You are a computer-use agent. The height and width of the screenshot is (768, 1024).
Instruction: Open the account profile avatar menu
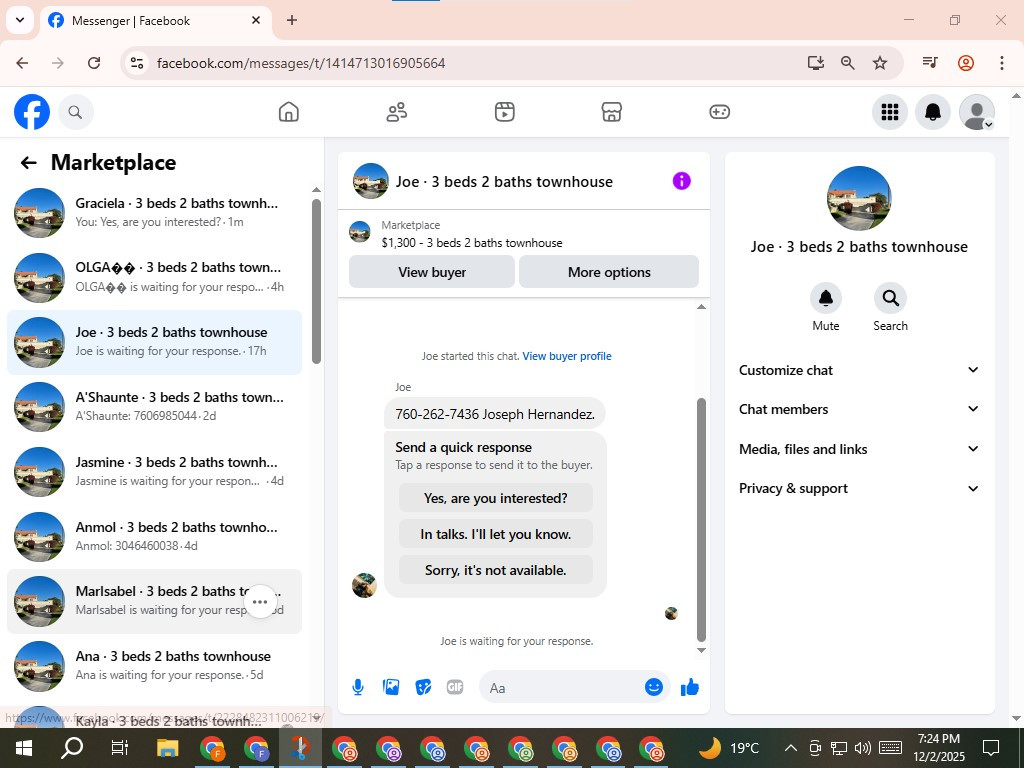click(976, 112)
